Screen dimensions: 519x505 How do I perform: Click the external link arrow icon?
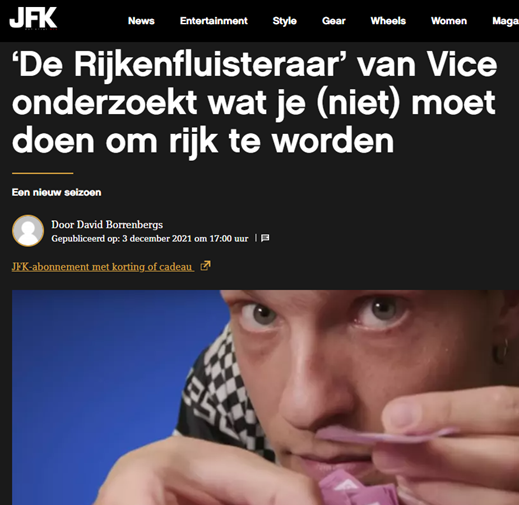205,266
